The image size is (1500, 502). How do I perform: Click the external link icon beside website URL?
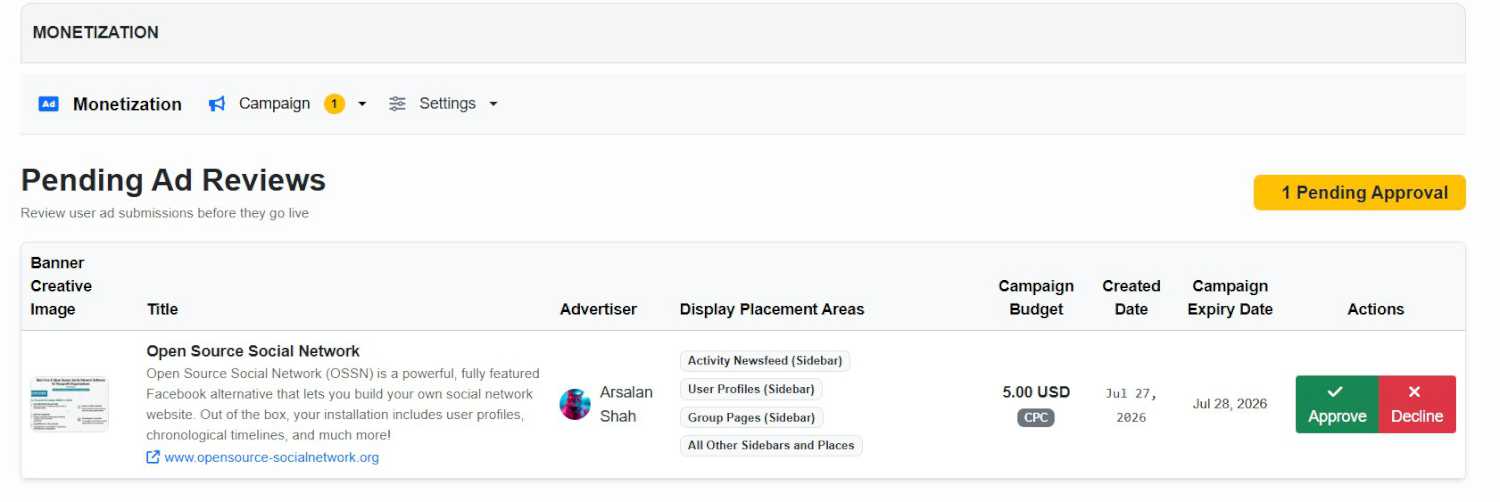[x=153, y=458]
